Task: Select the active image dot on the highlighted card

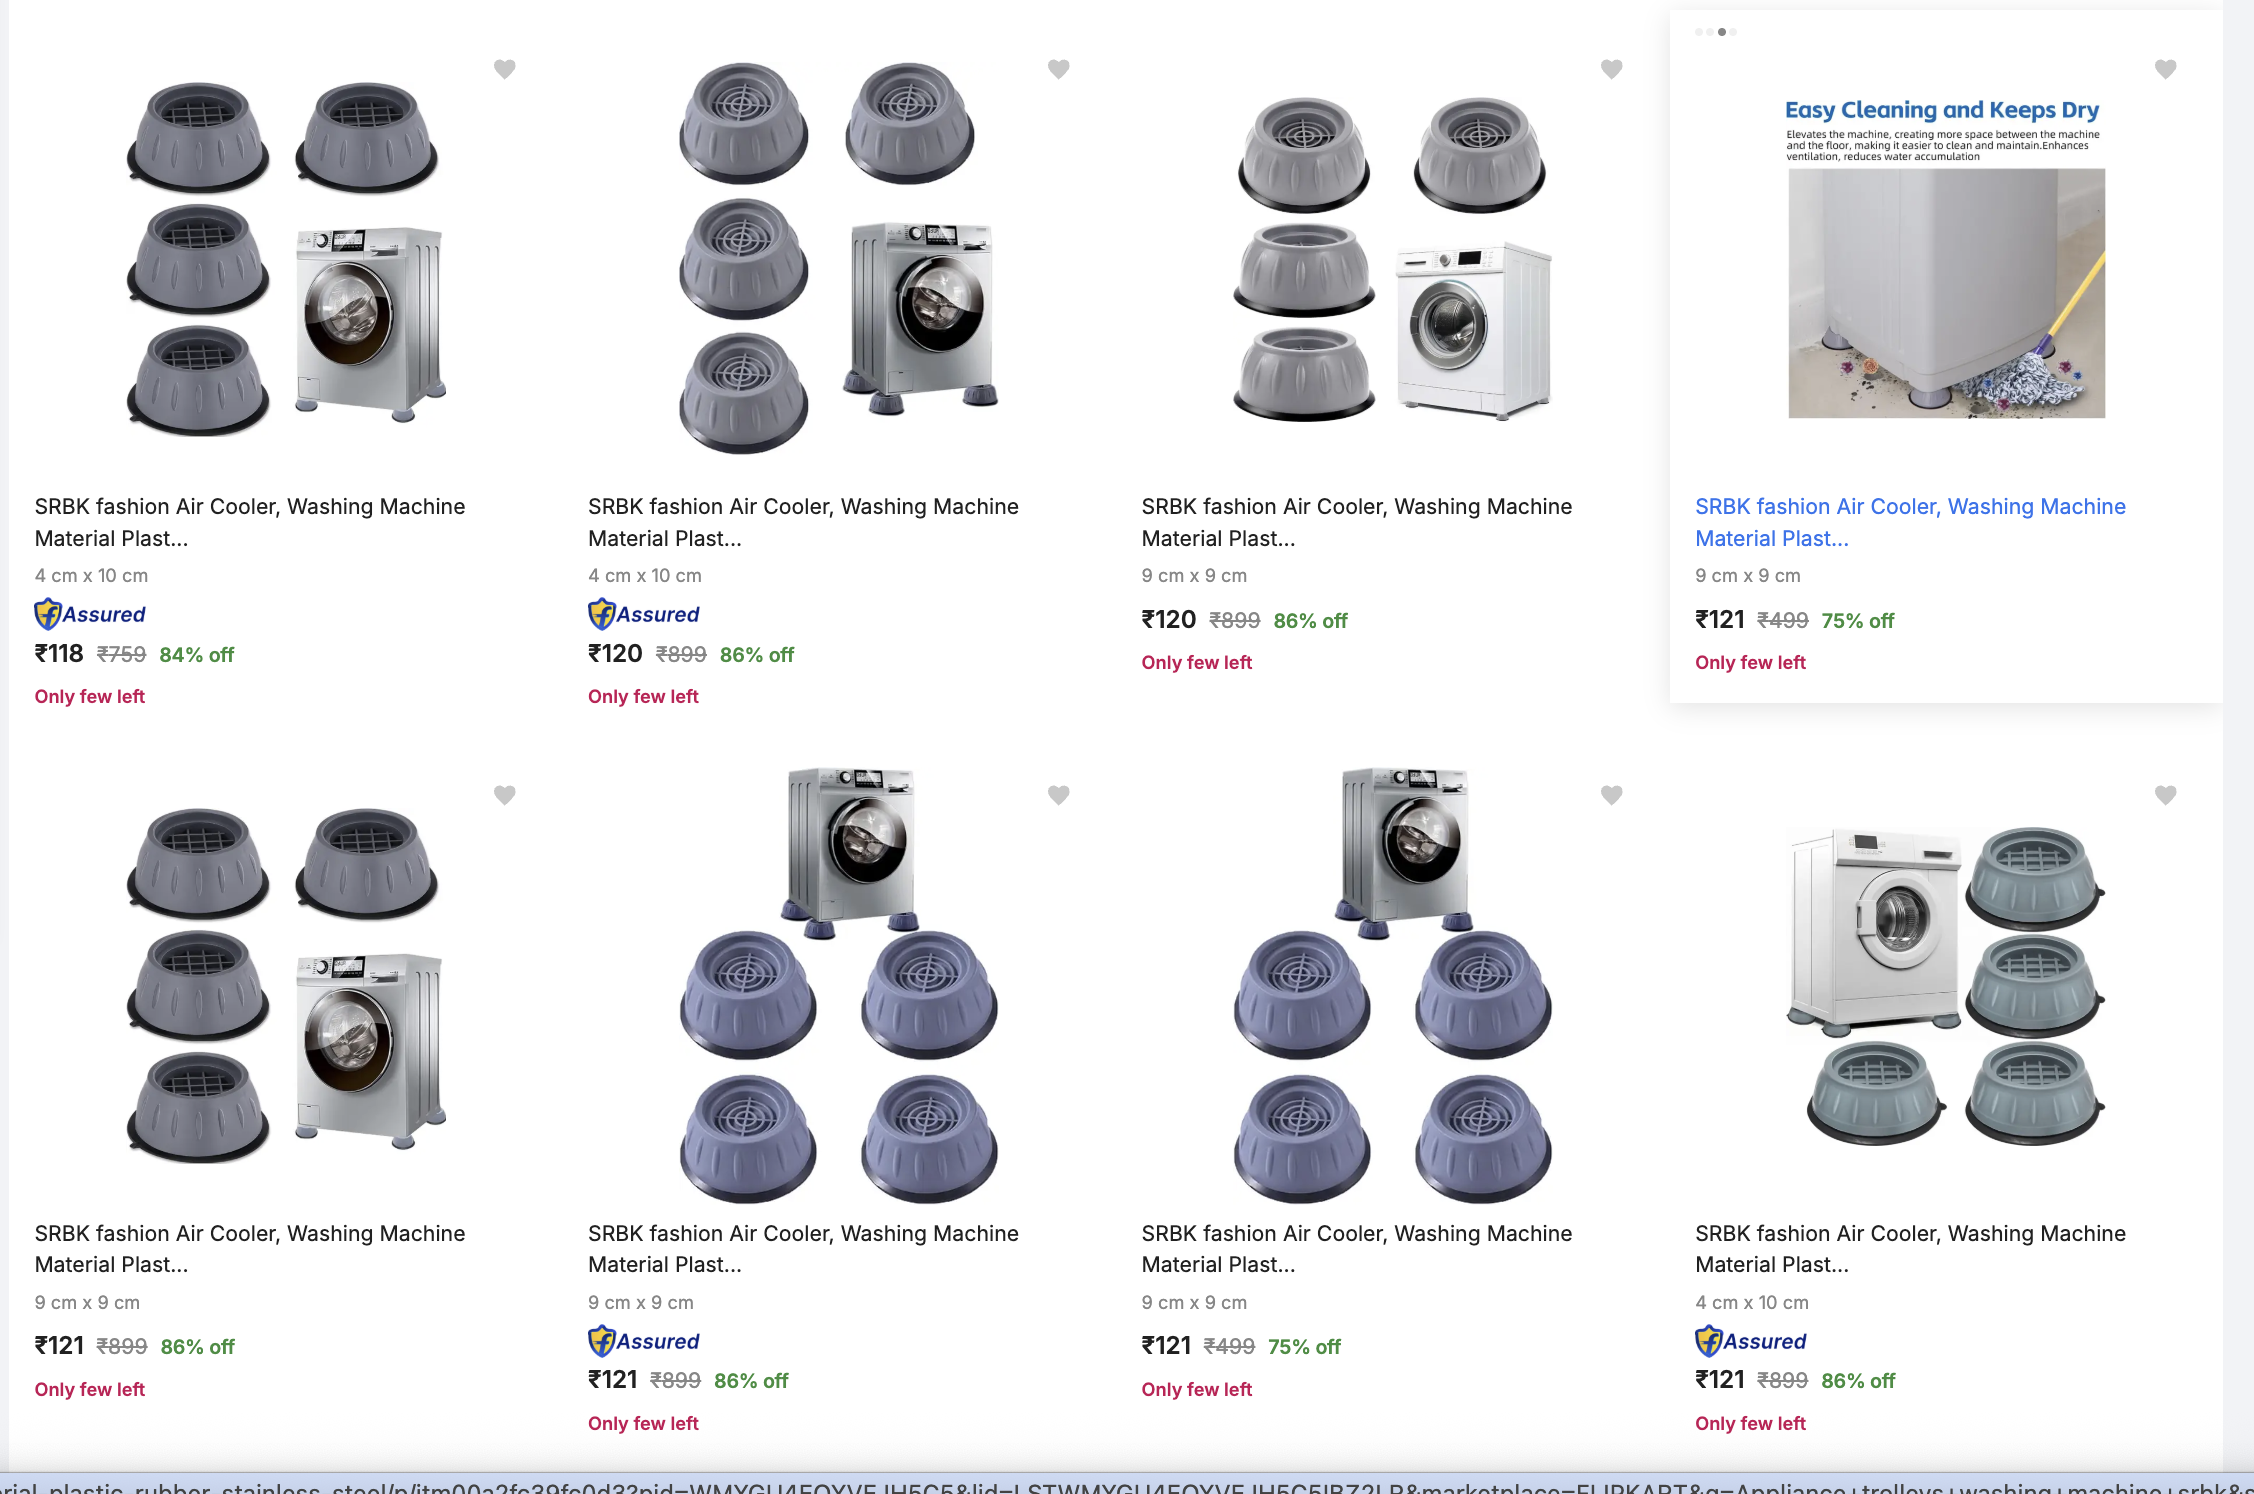Action: [1721, 32]
